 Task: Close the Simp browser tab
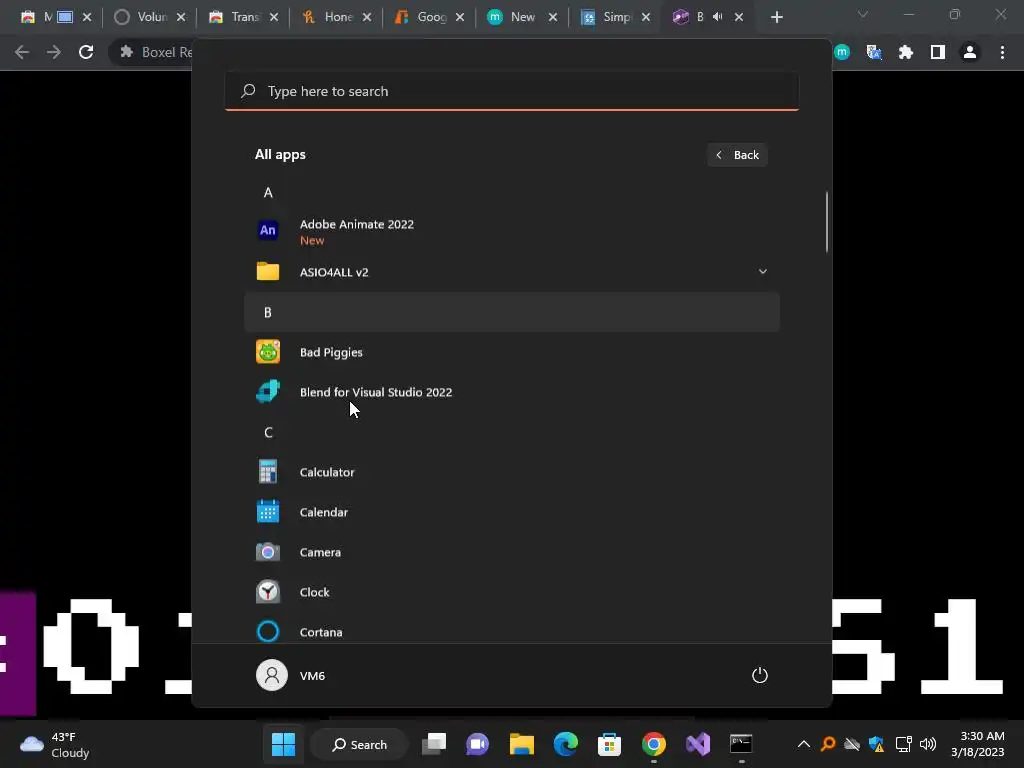[646, 17]
